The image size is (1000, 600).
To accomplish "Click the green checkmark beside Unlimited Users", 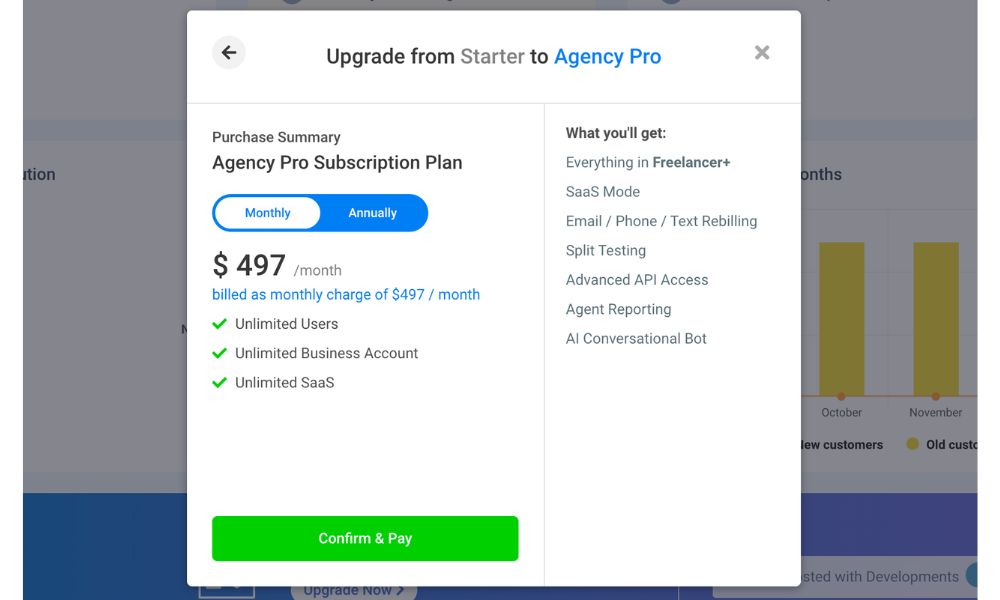I will [x=220, y=324].
